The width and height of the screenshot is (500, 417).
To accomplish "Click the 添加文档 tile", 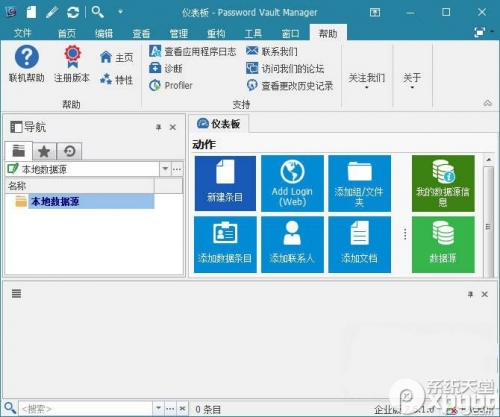I will tap(359, 244).
